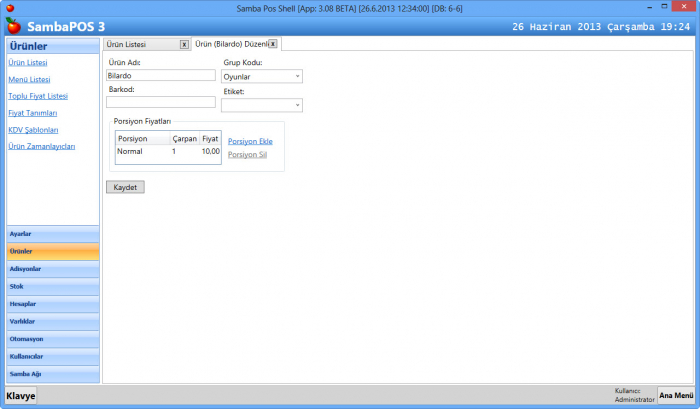The image size is (700, 409).
Task: Click the Porsiyon Sil link
Action: tap(247, 155)
